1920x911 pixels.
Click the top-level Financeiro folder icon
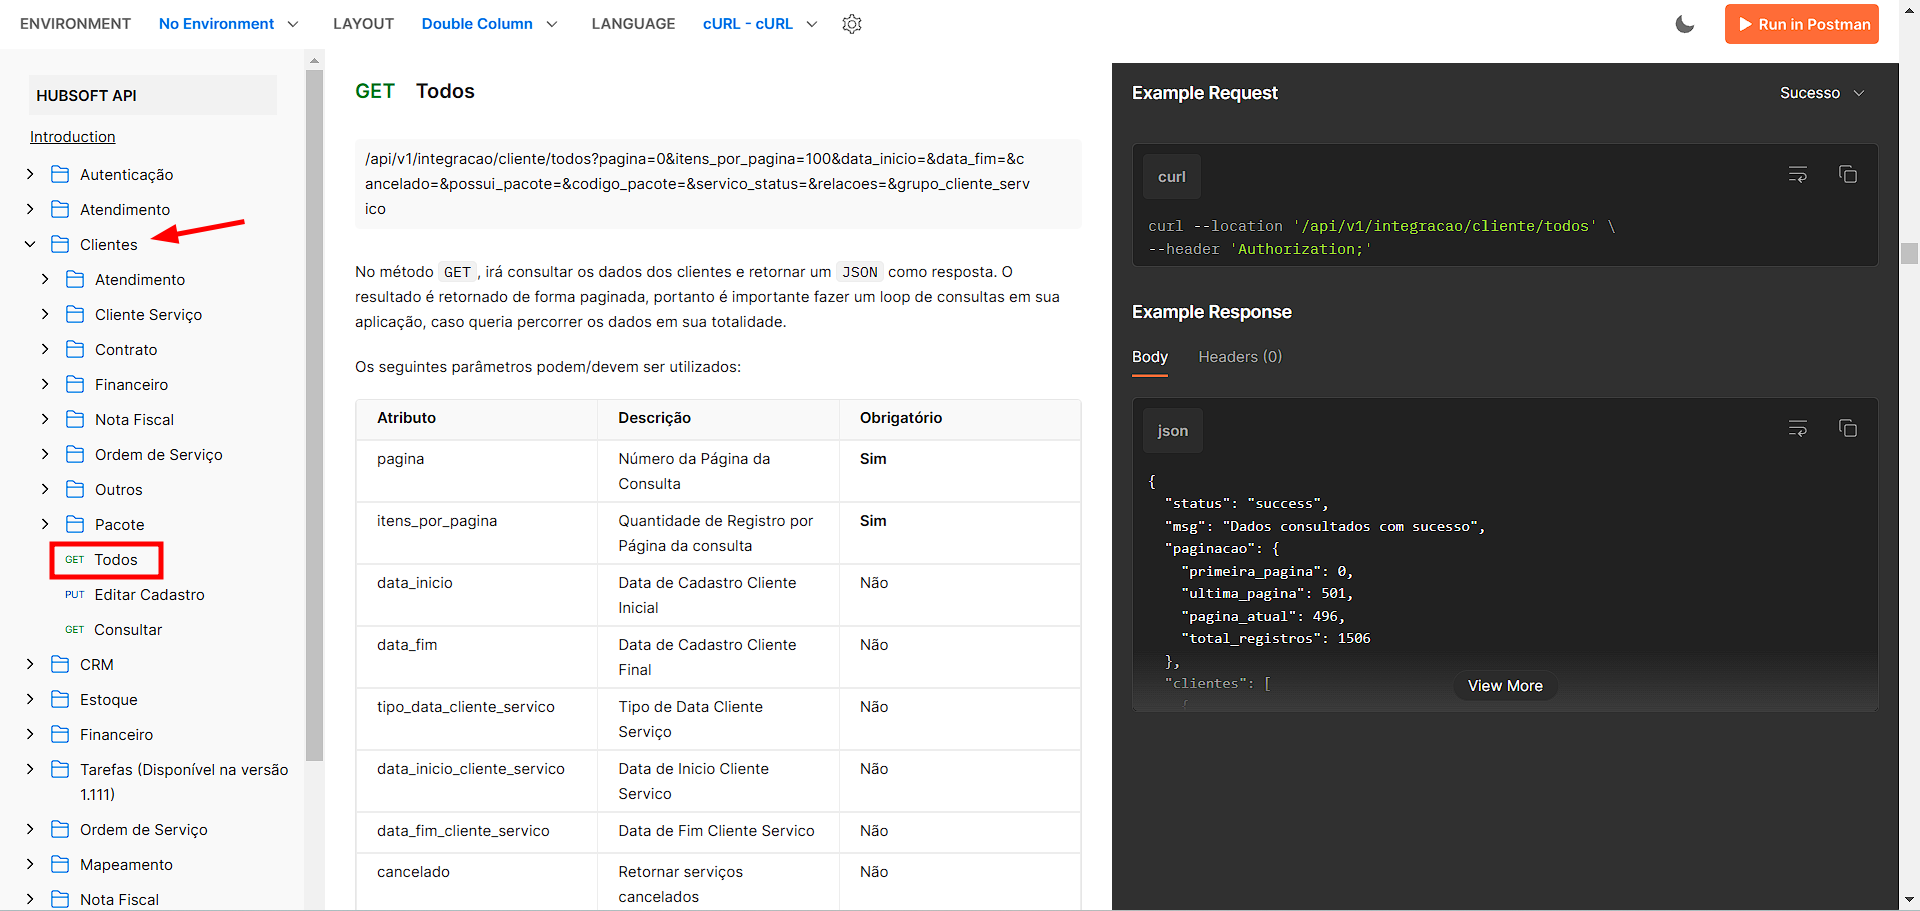tap(60, 734)
